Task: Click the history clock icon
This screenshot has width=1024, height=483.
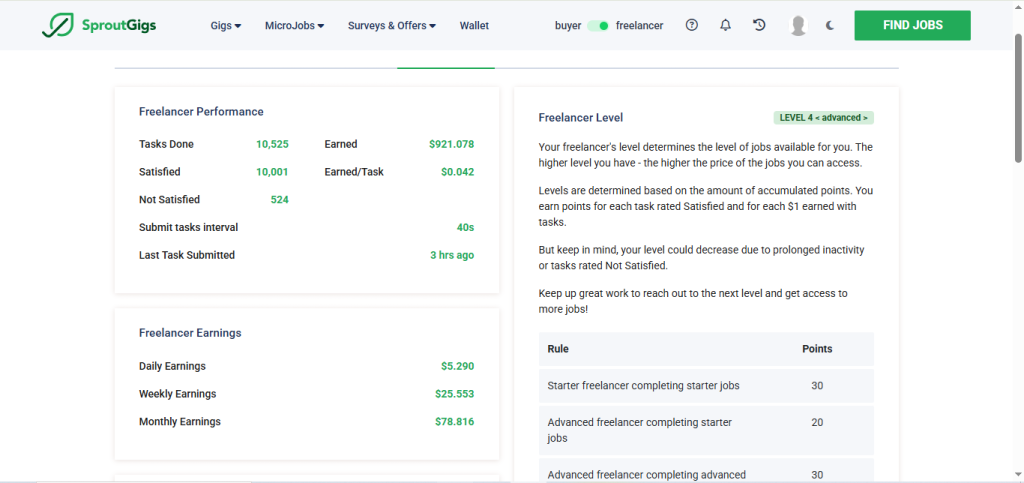Action: (759, 26)
